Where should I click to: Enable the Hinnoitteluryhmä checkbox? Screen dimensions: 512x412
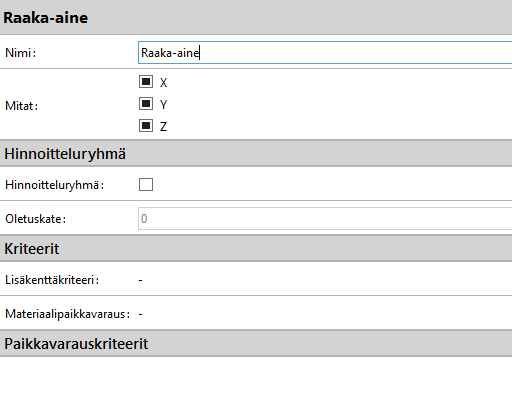pyautogui.click(x=146, y=184)
